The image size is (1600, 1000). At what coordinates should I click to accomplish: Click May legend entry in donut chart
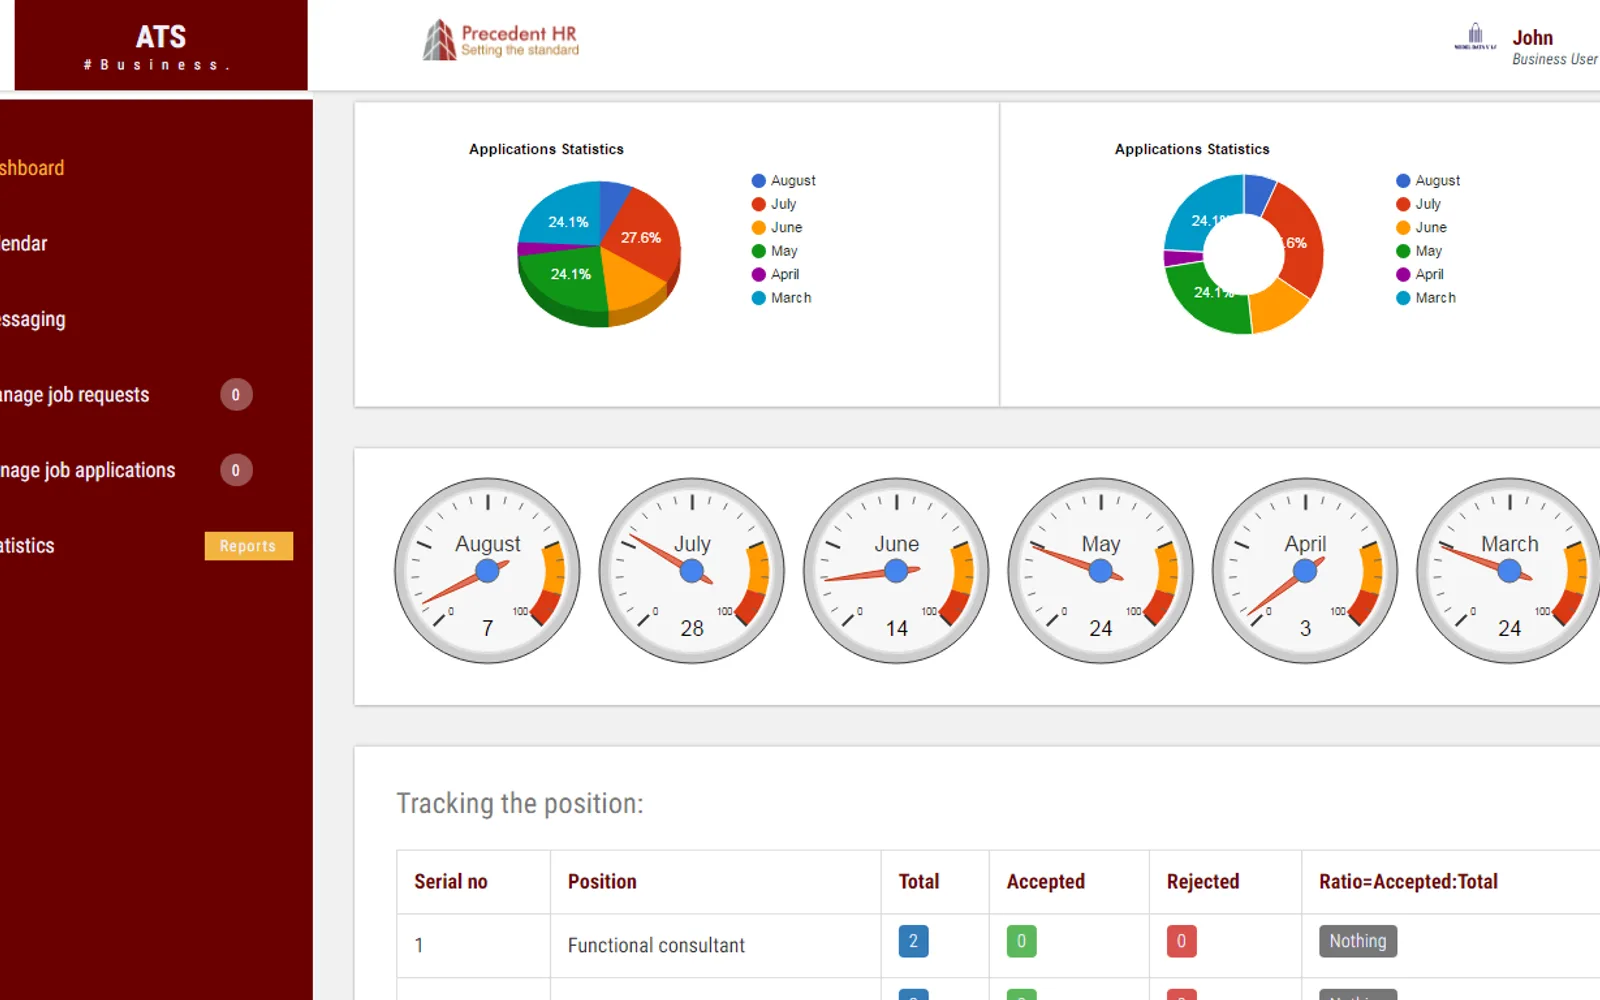click(1420, 251)
